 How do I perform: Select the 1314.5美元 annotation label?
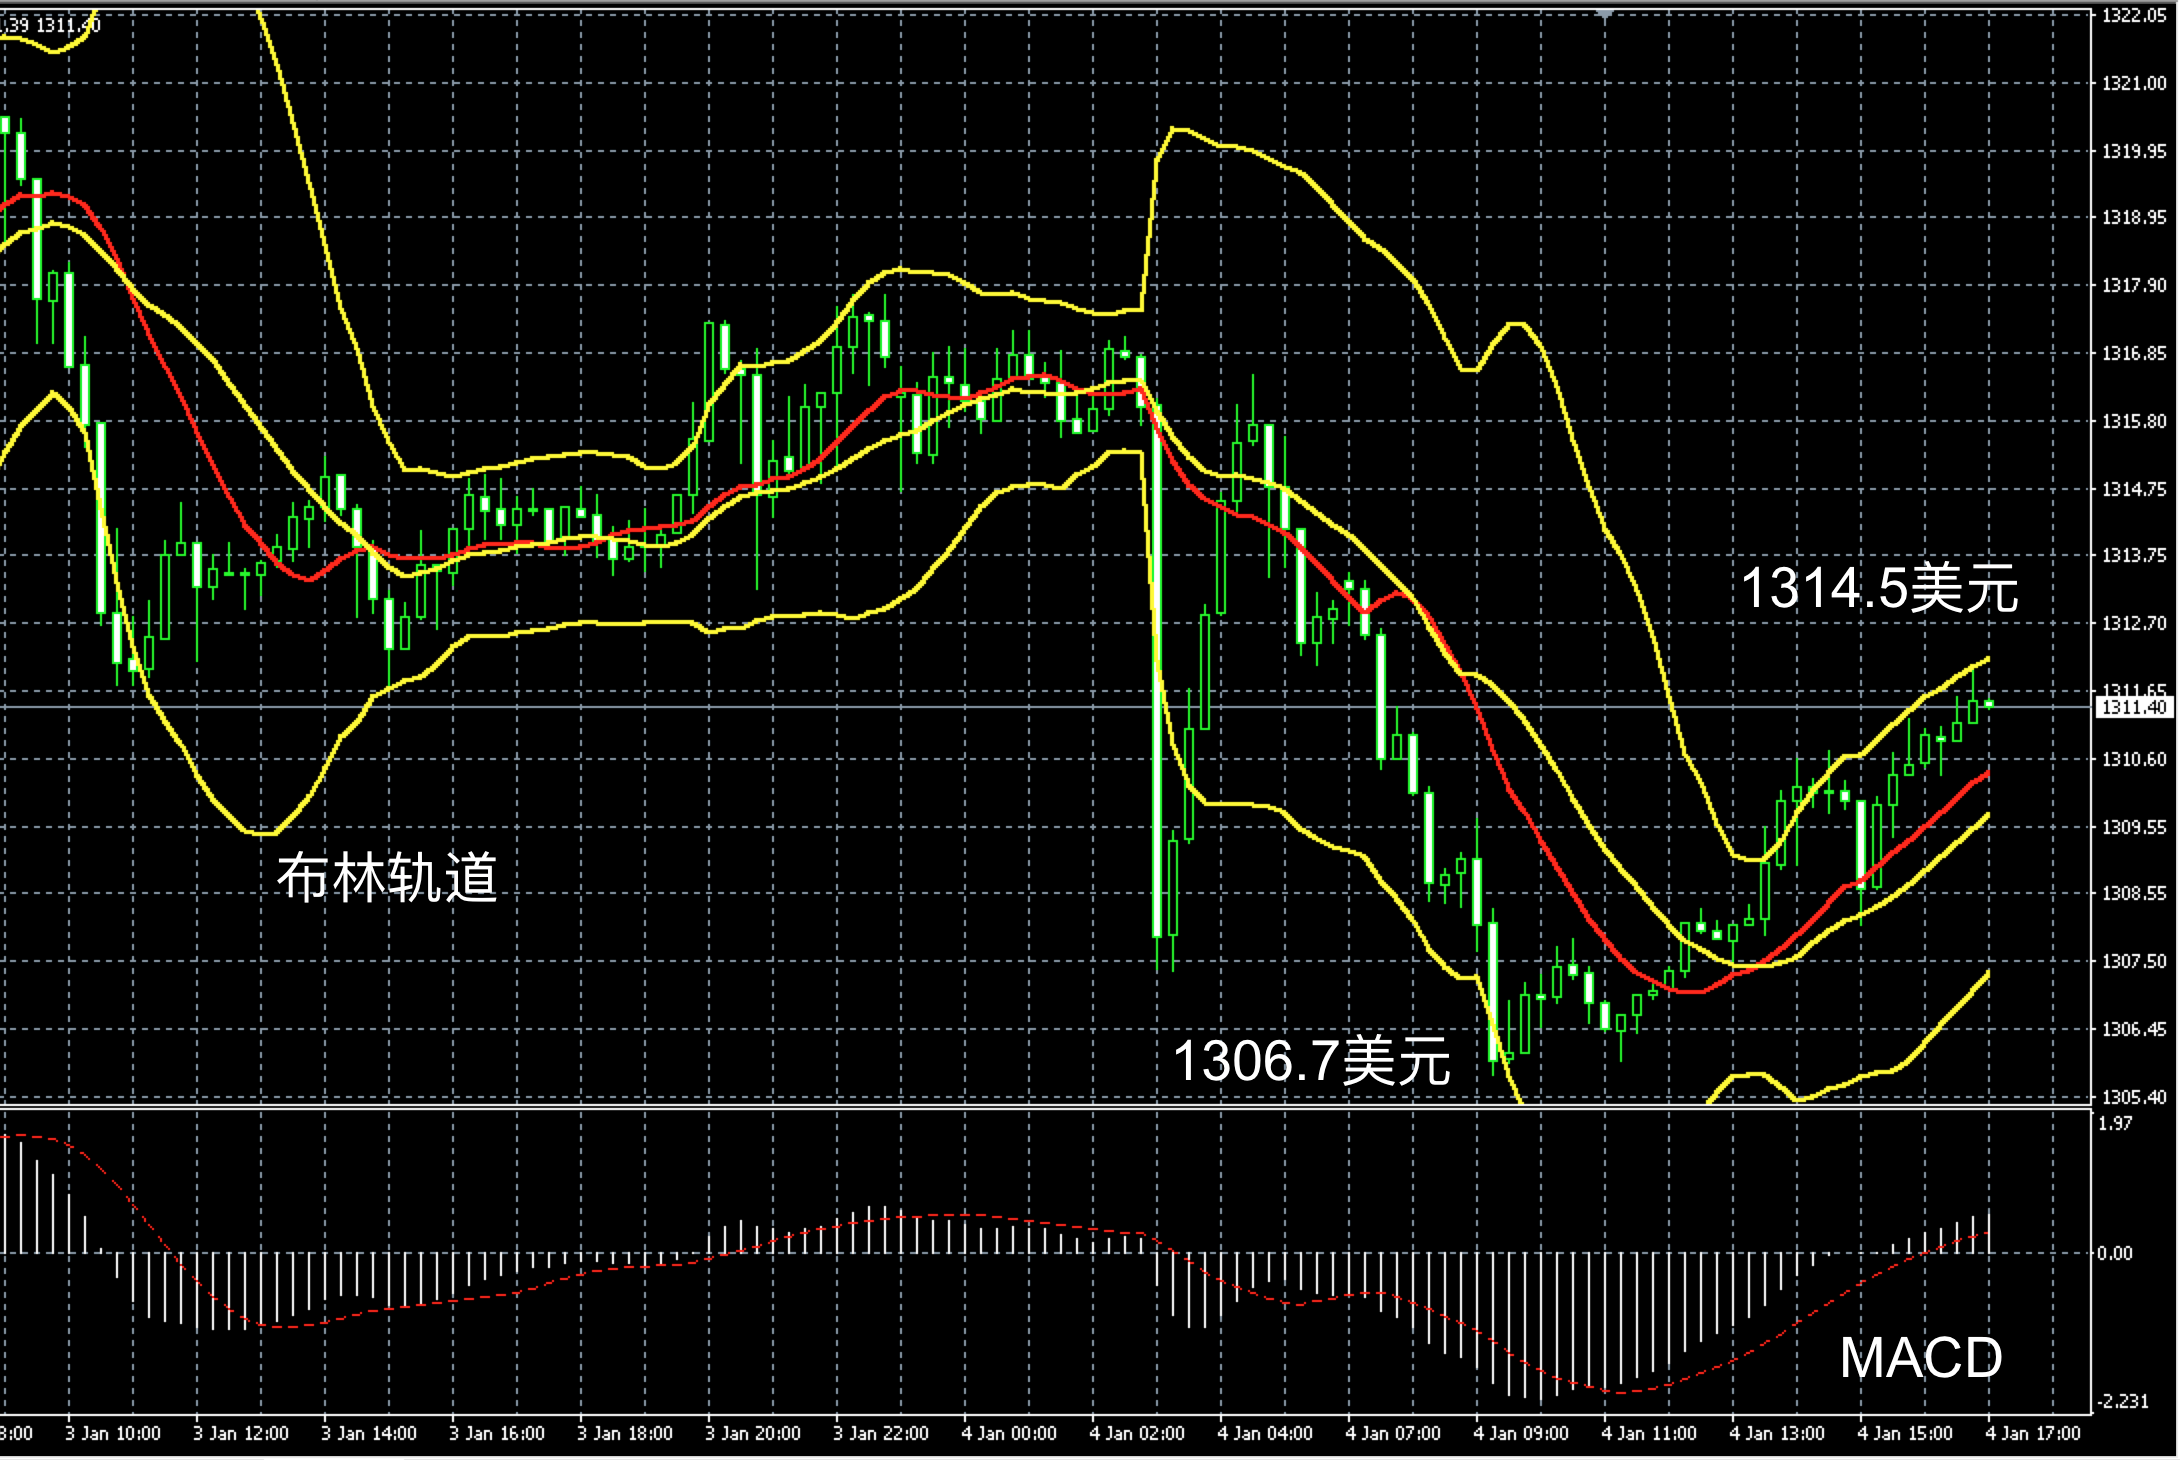[1879, 587]
